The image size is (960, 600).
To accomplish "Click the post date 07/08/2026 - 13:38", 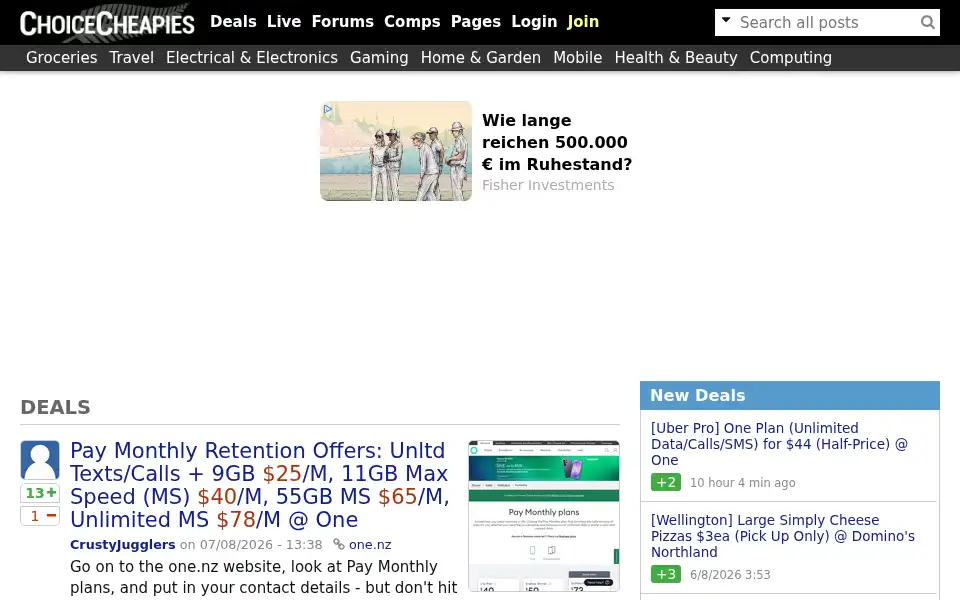I will (261, 544).
